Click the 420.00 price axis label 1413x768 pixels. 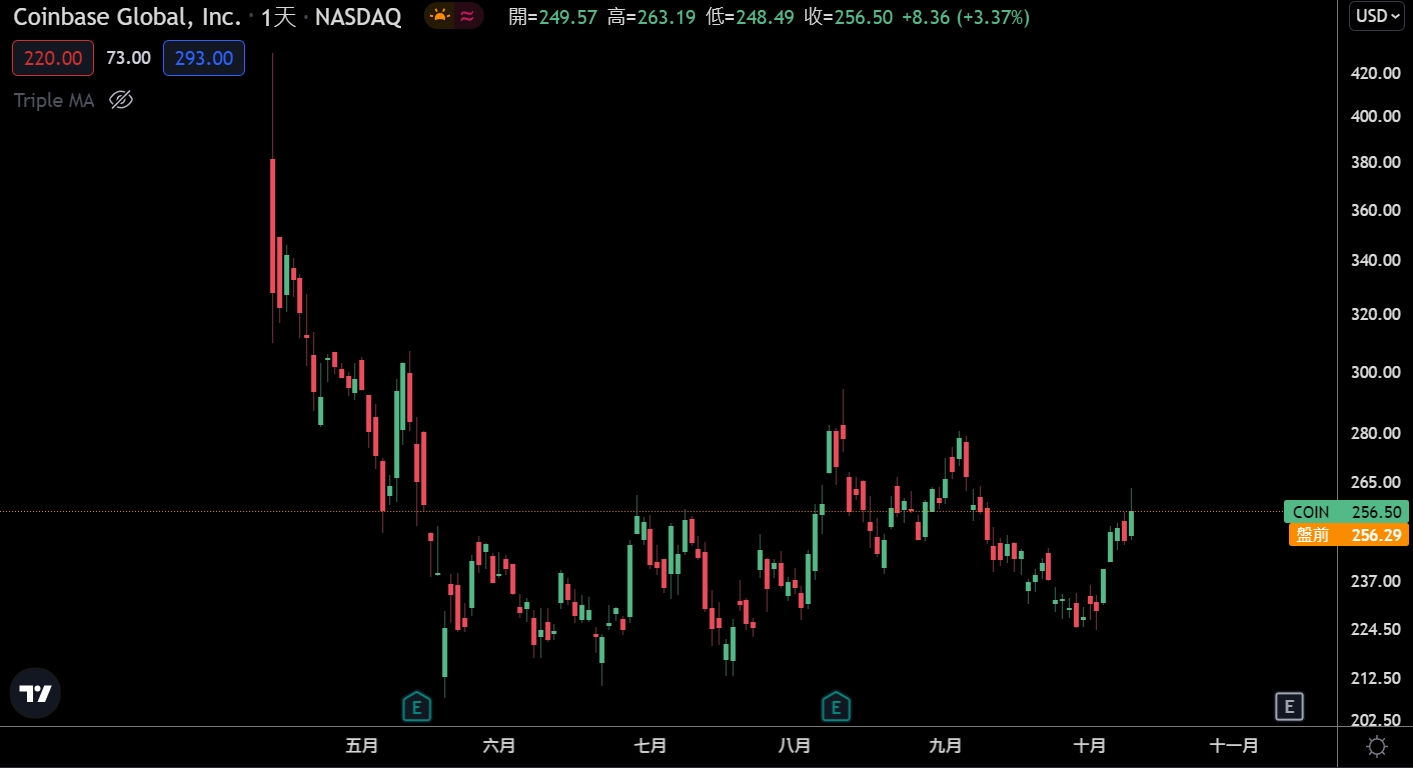[x=1375, y=73]
